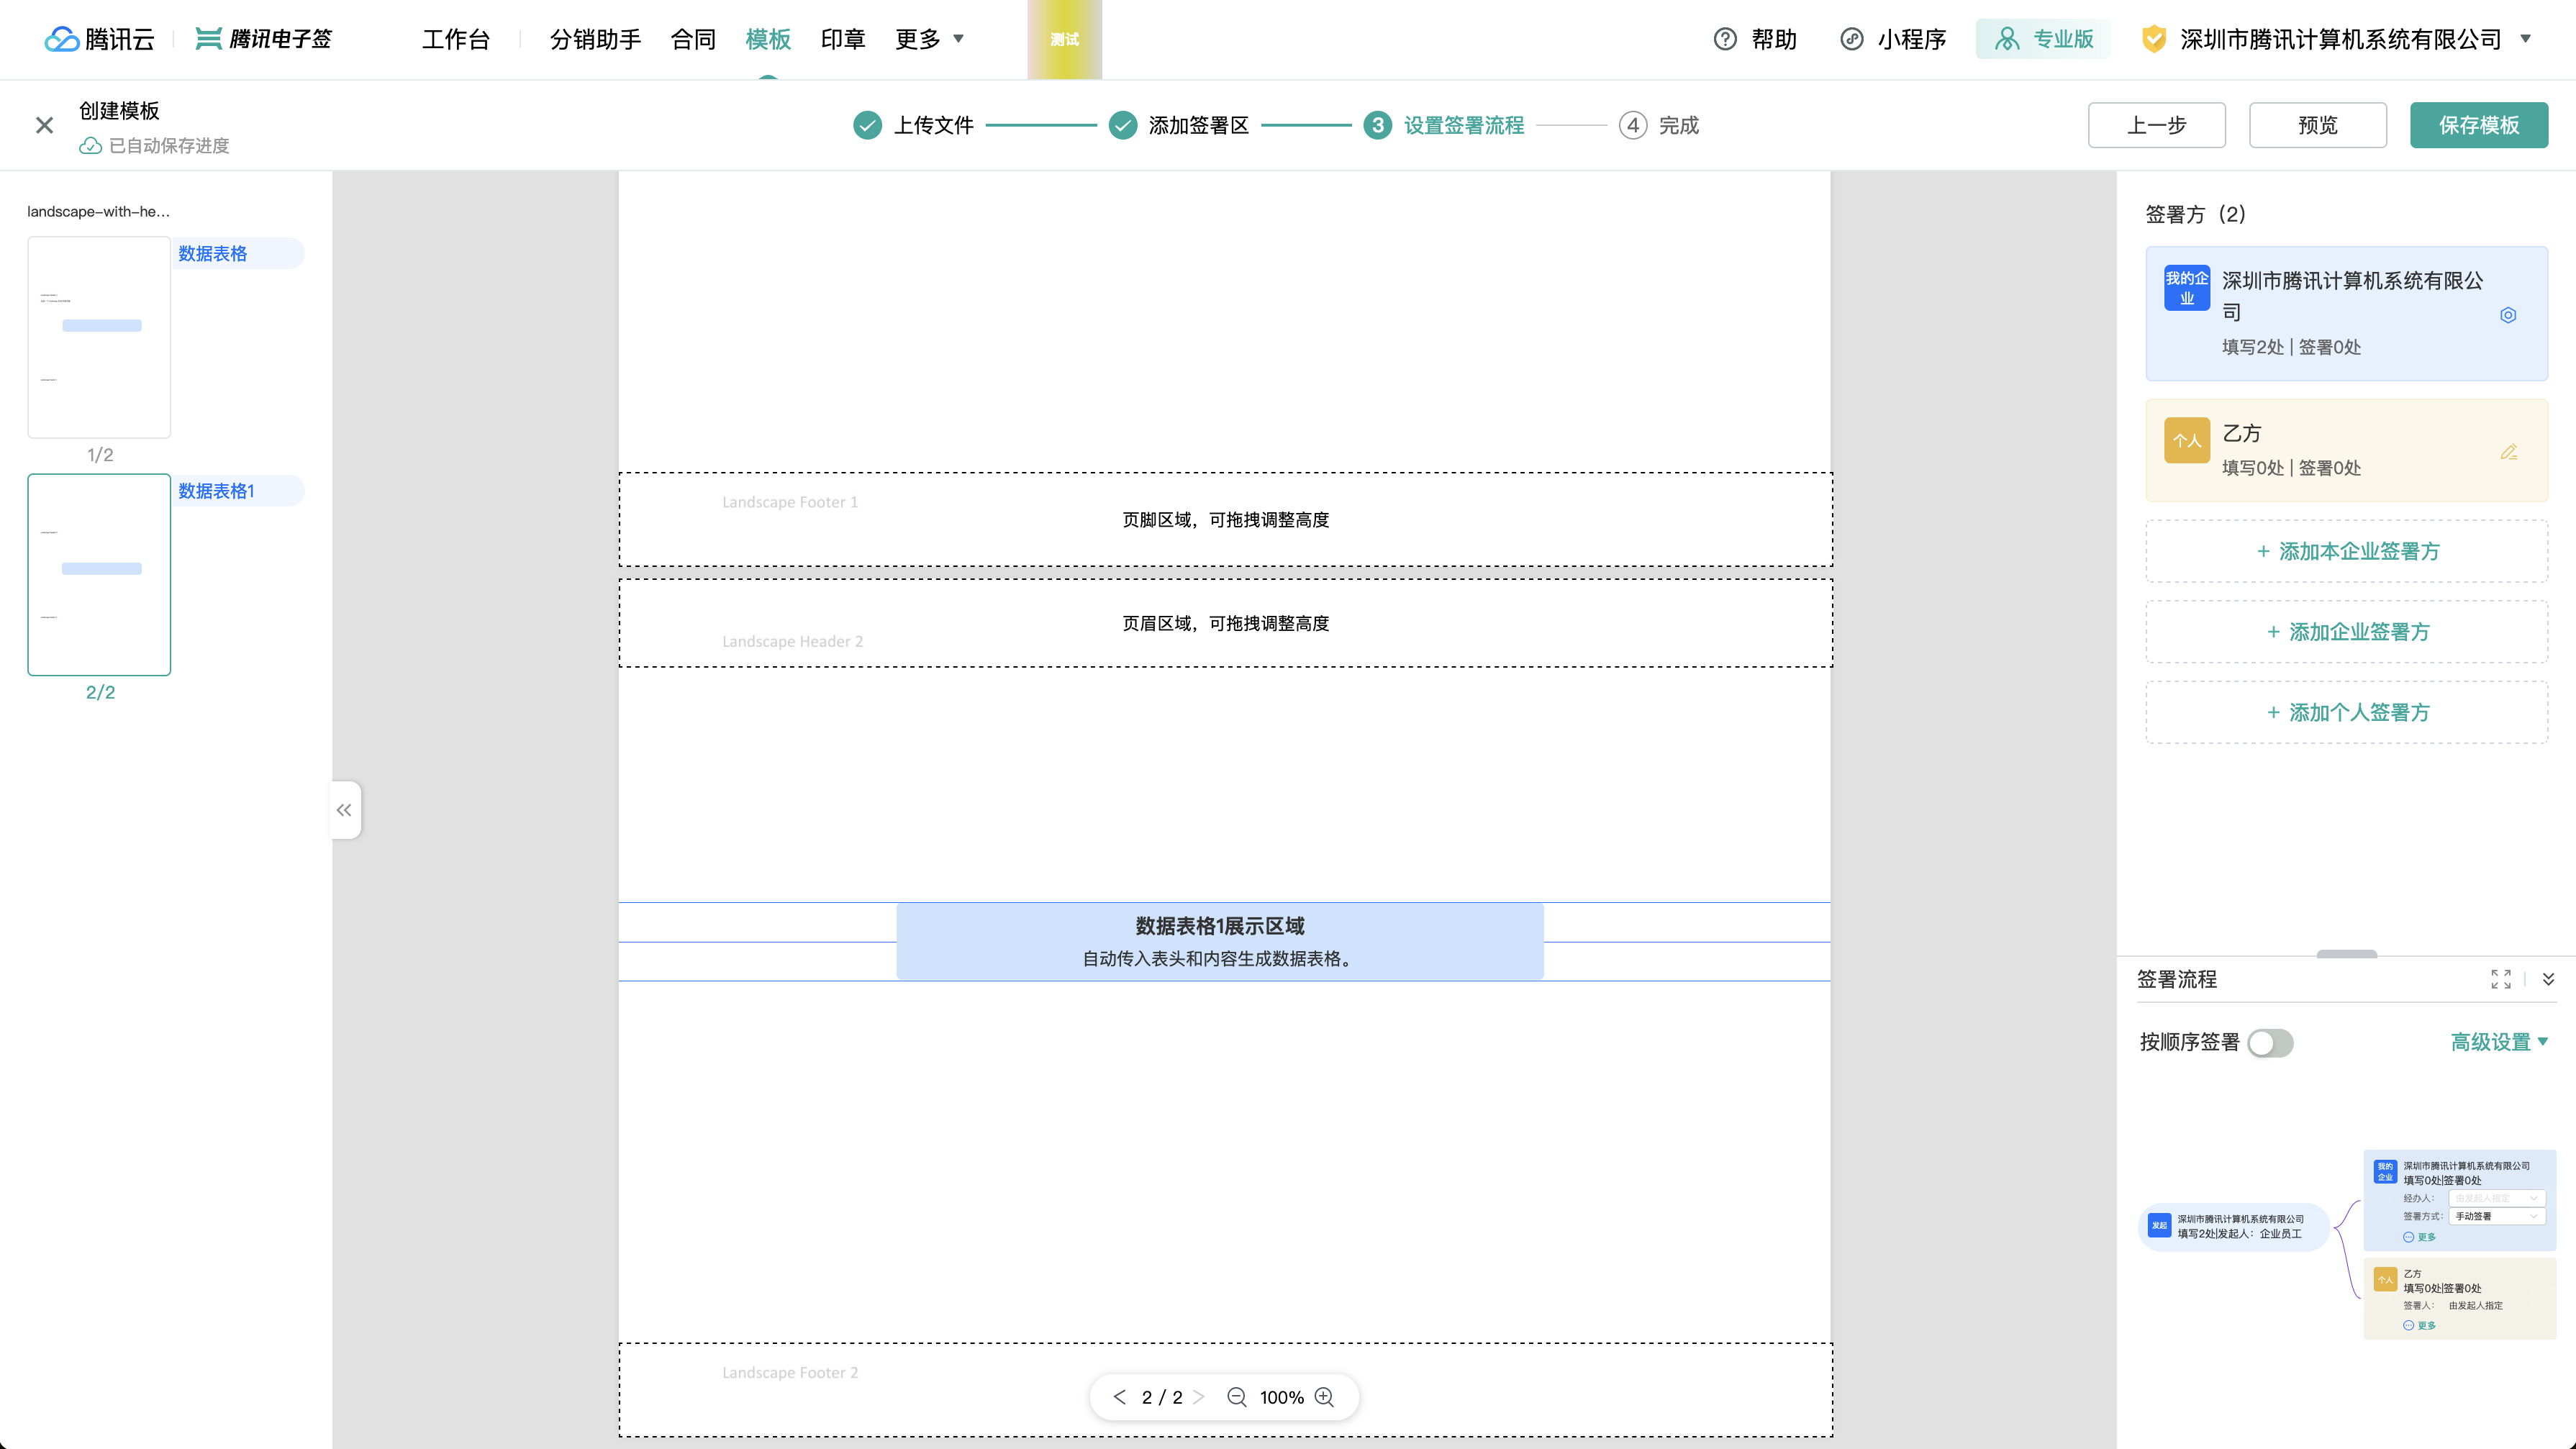
Task: Click the 已自动保存进度 cloud icon
Action: click(x=90, y=146)
